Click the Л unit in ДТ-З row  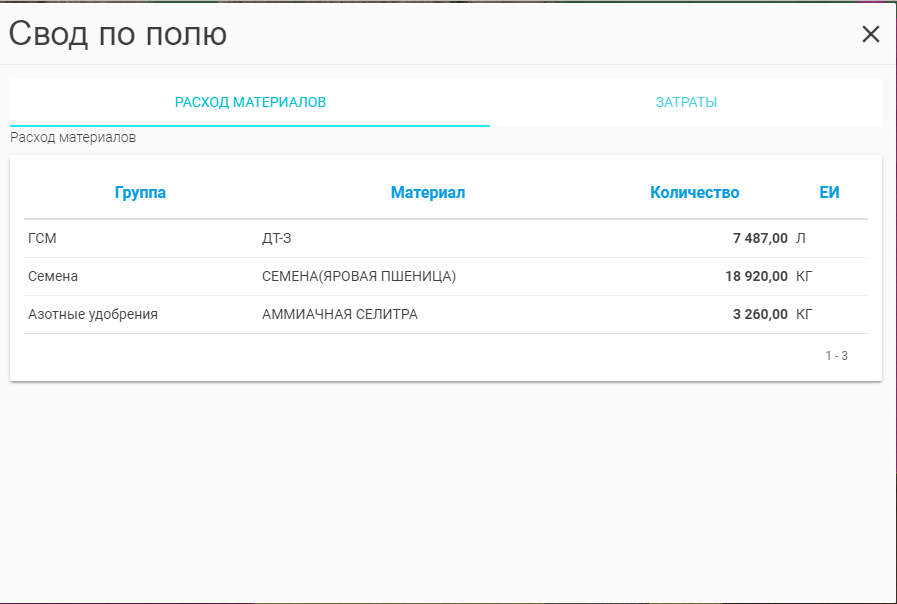(x=801, y=238)
